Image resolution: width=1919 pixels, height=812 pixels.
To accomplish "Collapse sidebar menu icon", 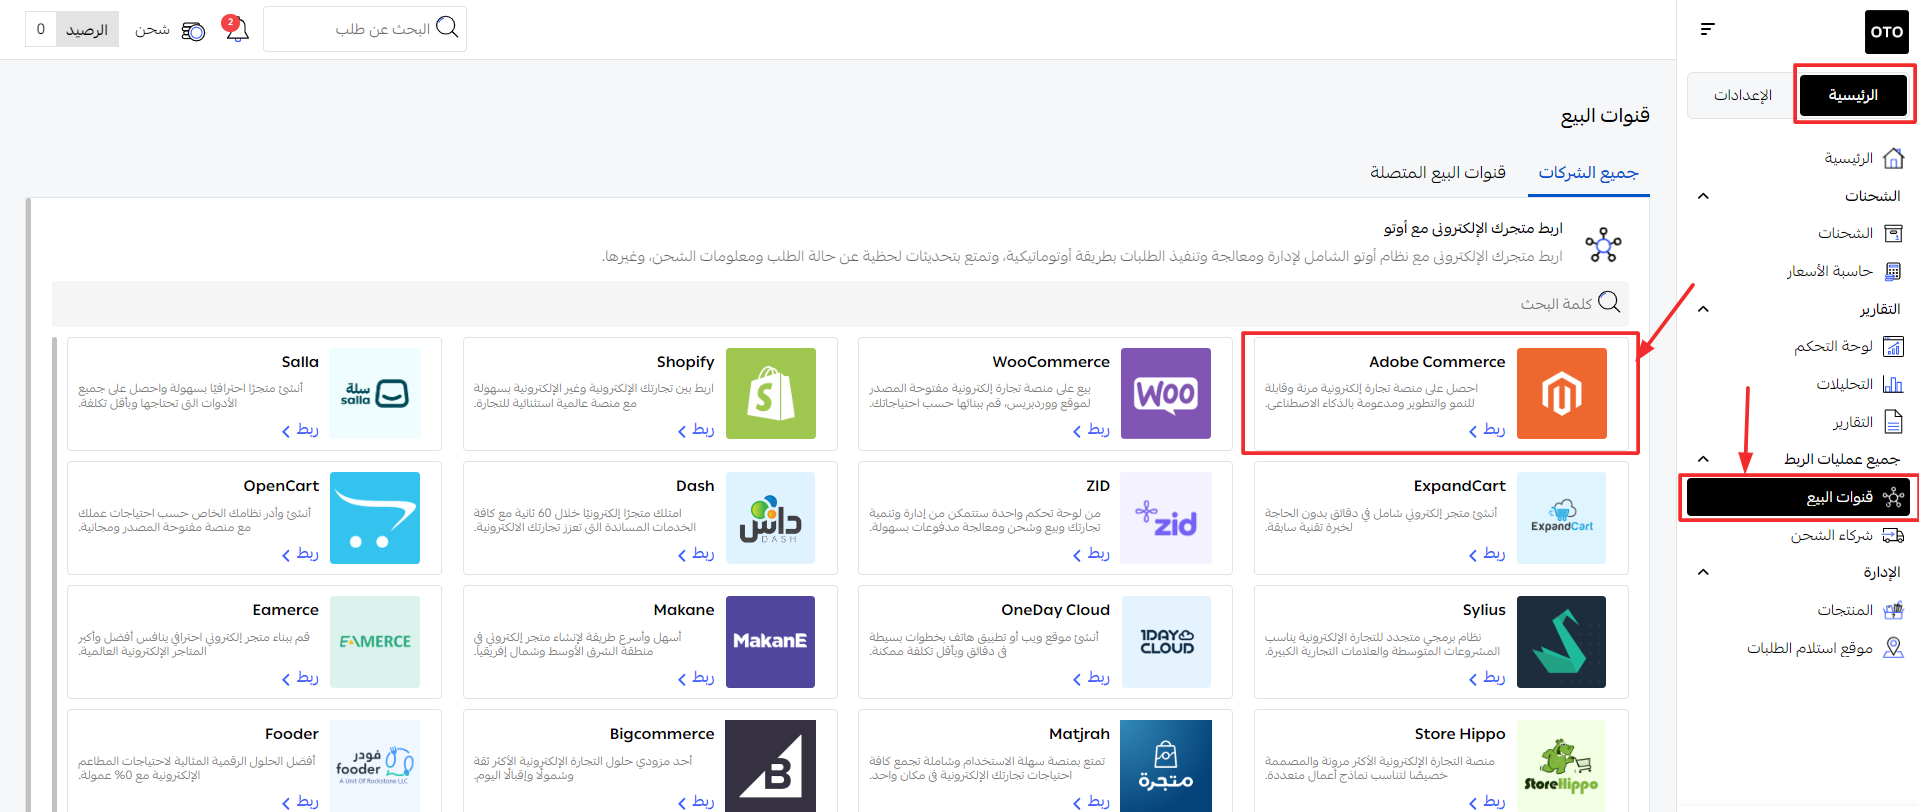I will point(1708,29).
